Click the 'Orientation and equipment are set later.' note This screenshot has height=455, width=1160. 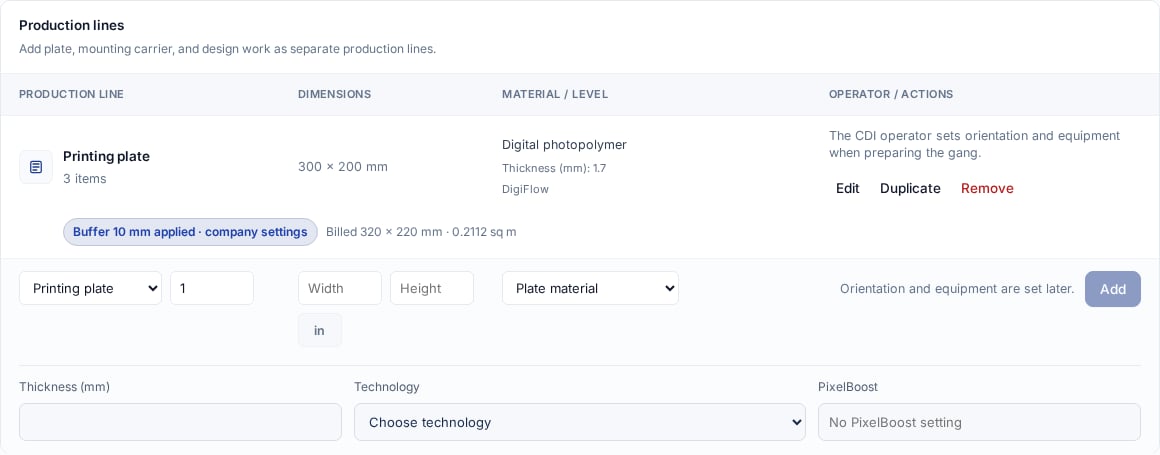click(957, 289)
